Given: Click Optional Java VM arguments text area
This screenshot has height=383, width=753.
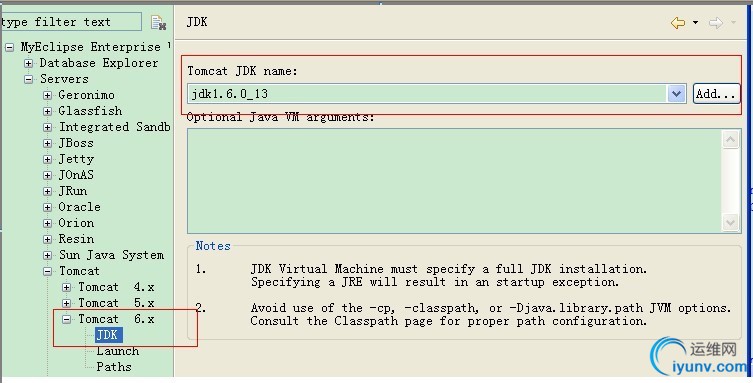Looking at the screenshot, I should 455,180.
